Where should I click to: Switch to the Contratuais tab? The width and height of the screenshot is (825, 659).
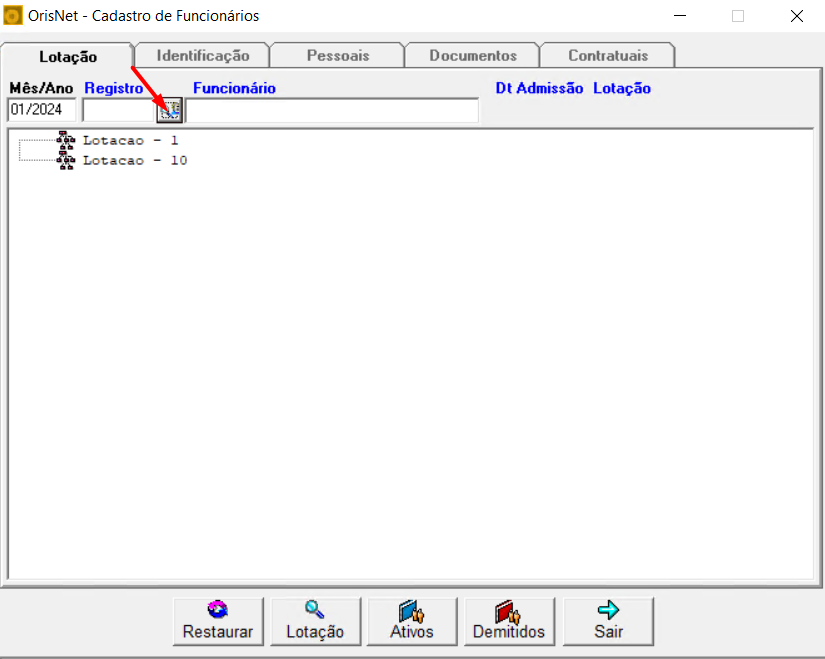608,56
